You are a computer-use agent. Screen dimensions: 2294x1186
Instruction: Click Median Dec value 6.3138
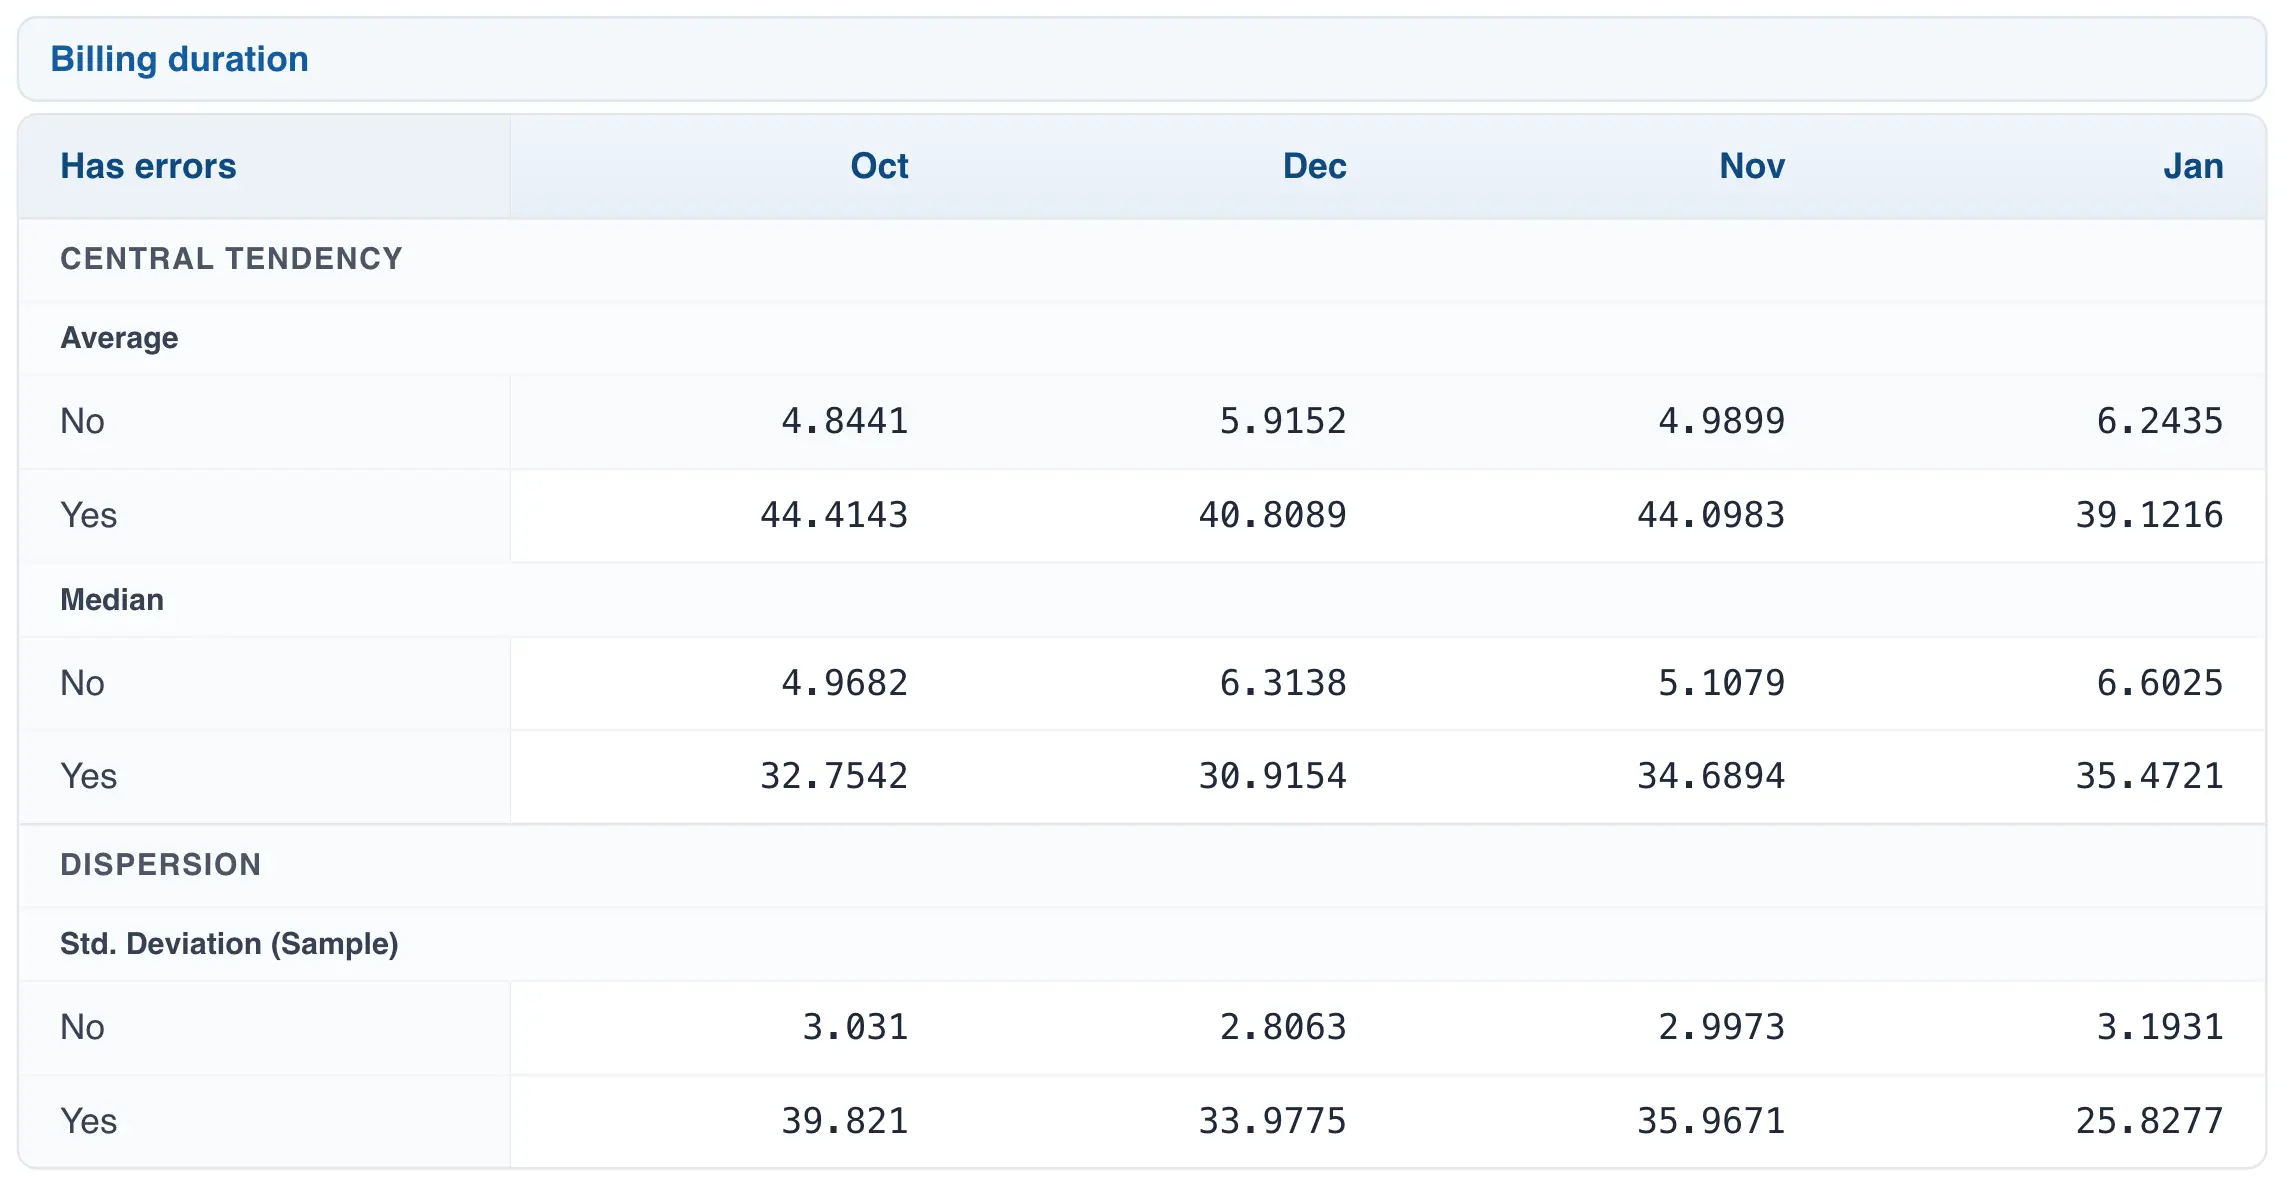[x=1283, y=683]
